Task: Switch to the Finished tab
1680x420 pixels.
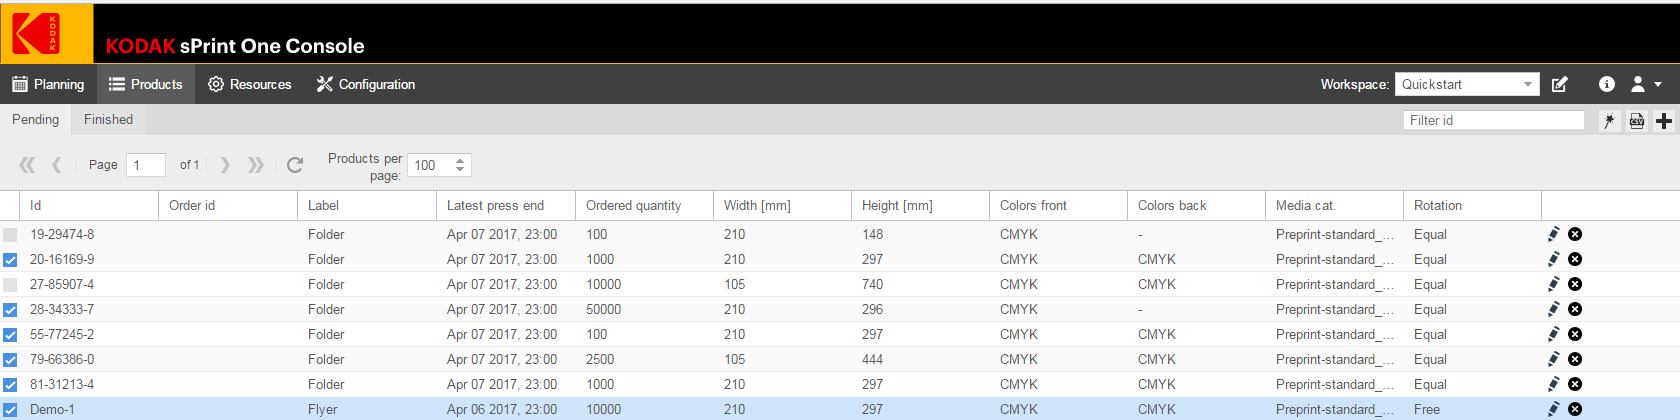Action: tap(108, 119)
